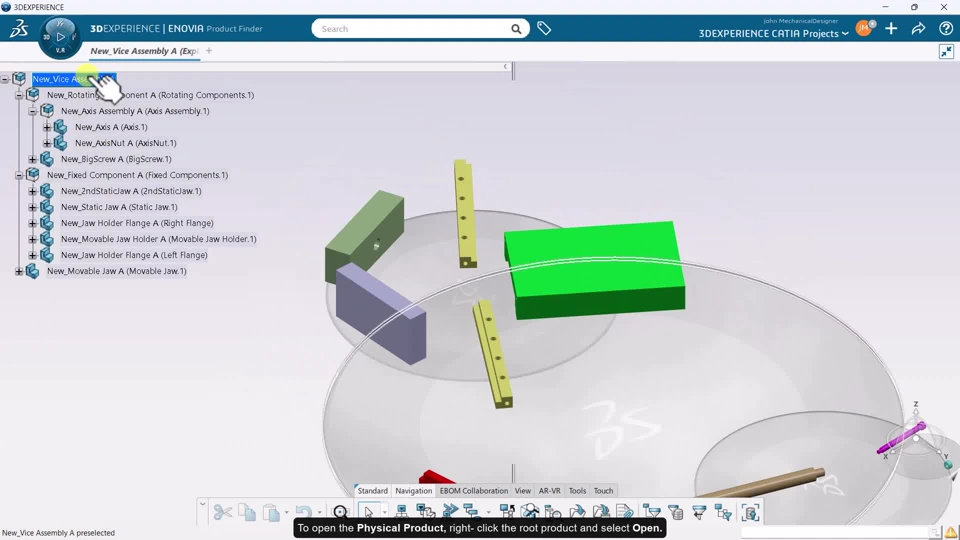Screen dimensions: 960x540
Task: Click the Cut scissors icon
Action: (x=222, y=512)
